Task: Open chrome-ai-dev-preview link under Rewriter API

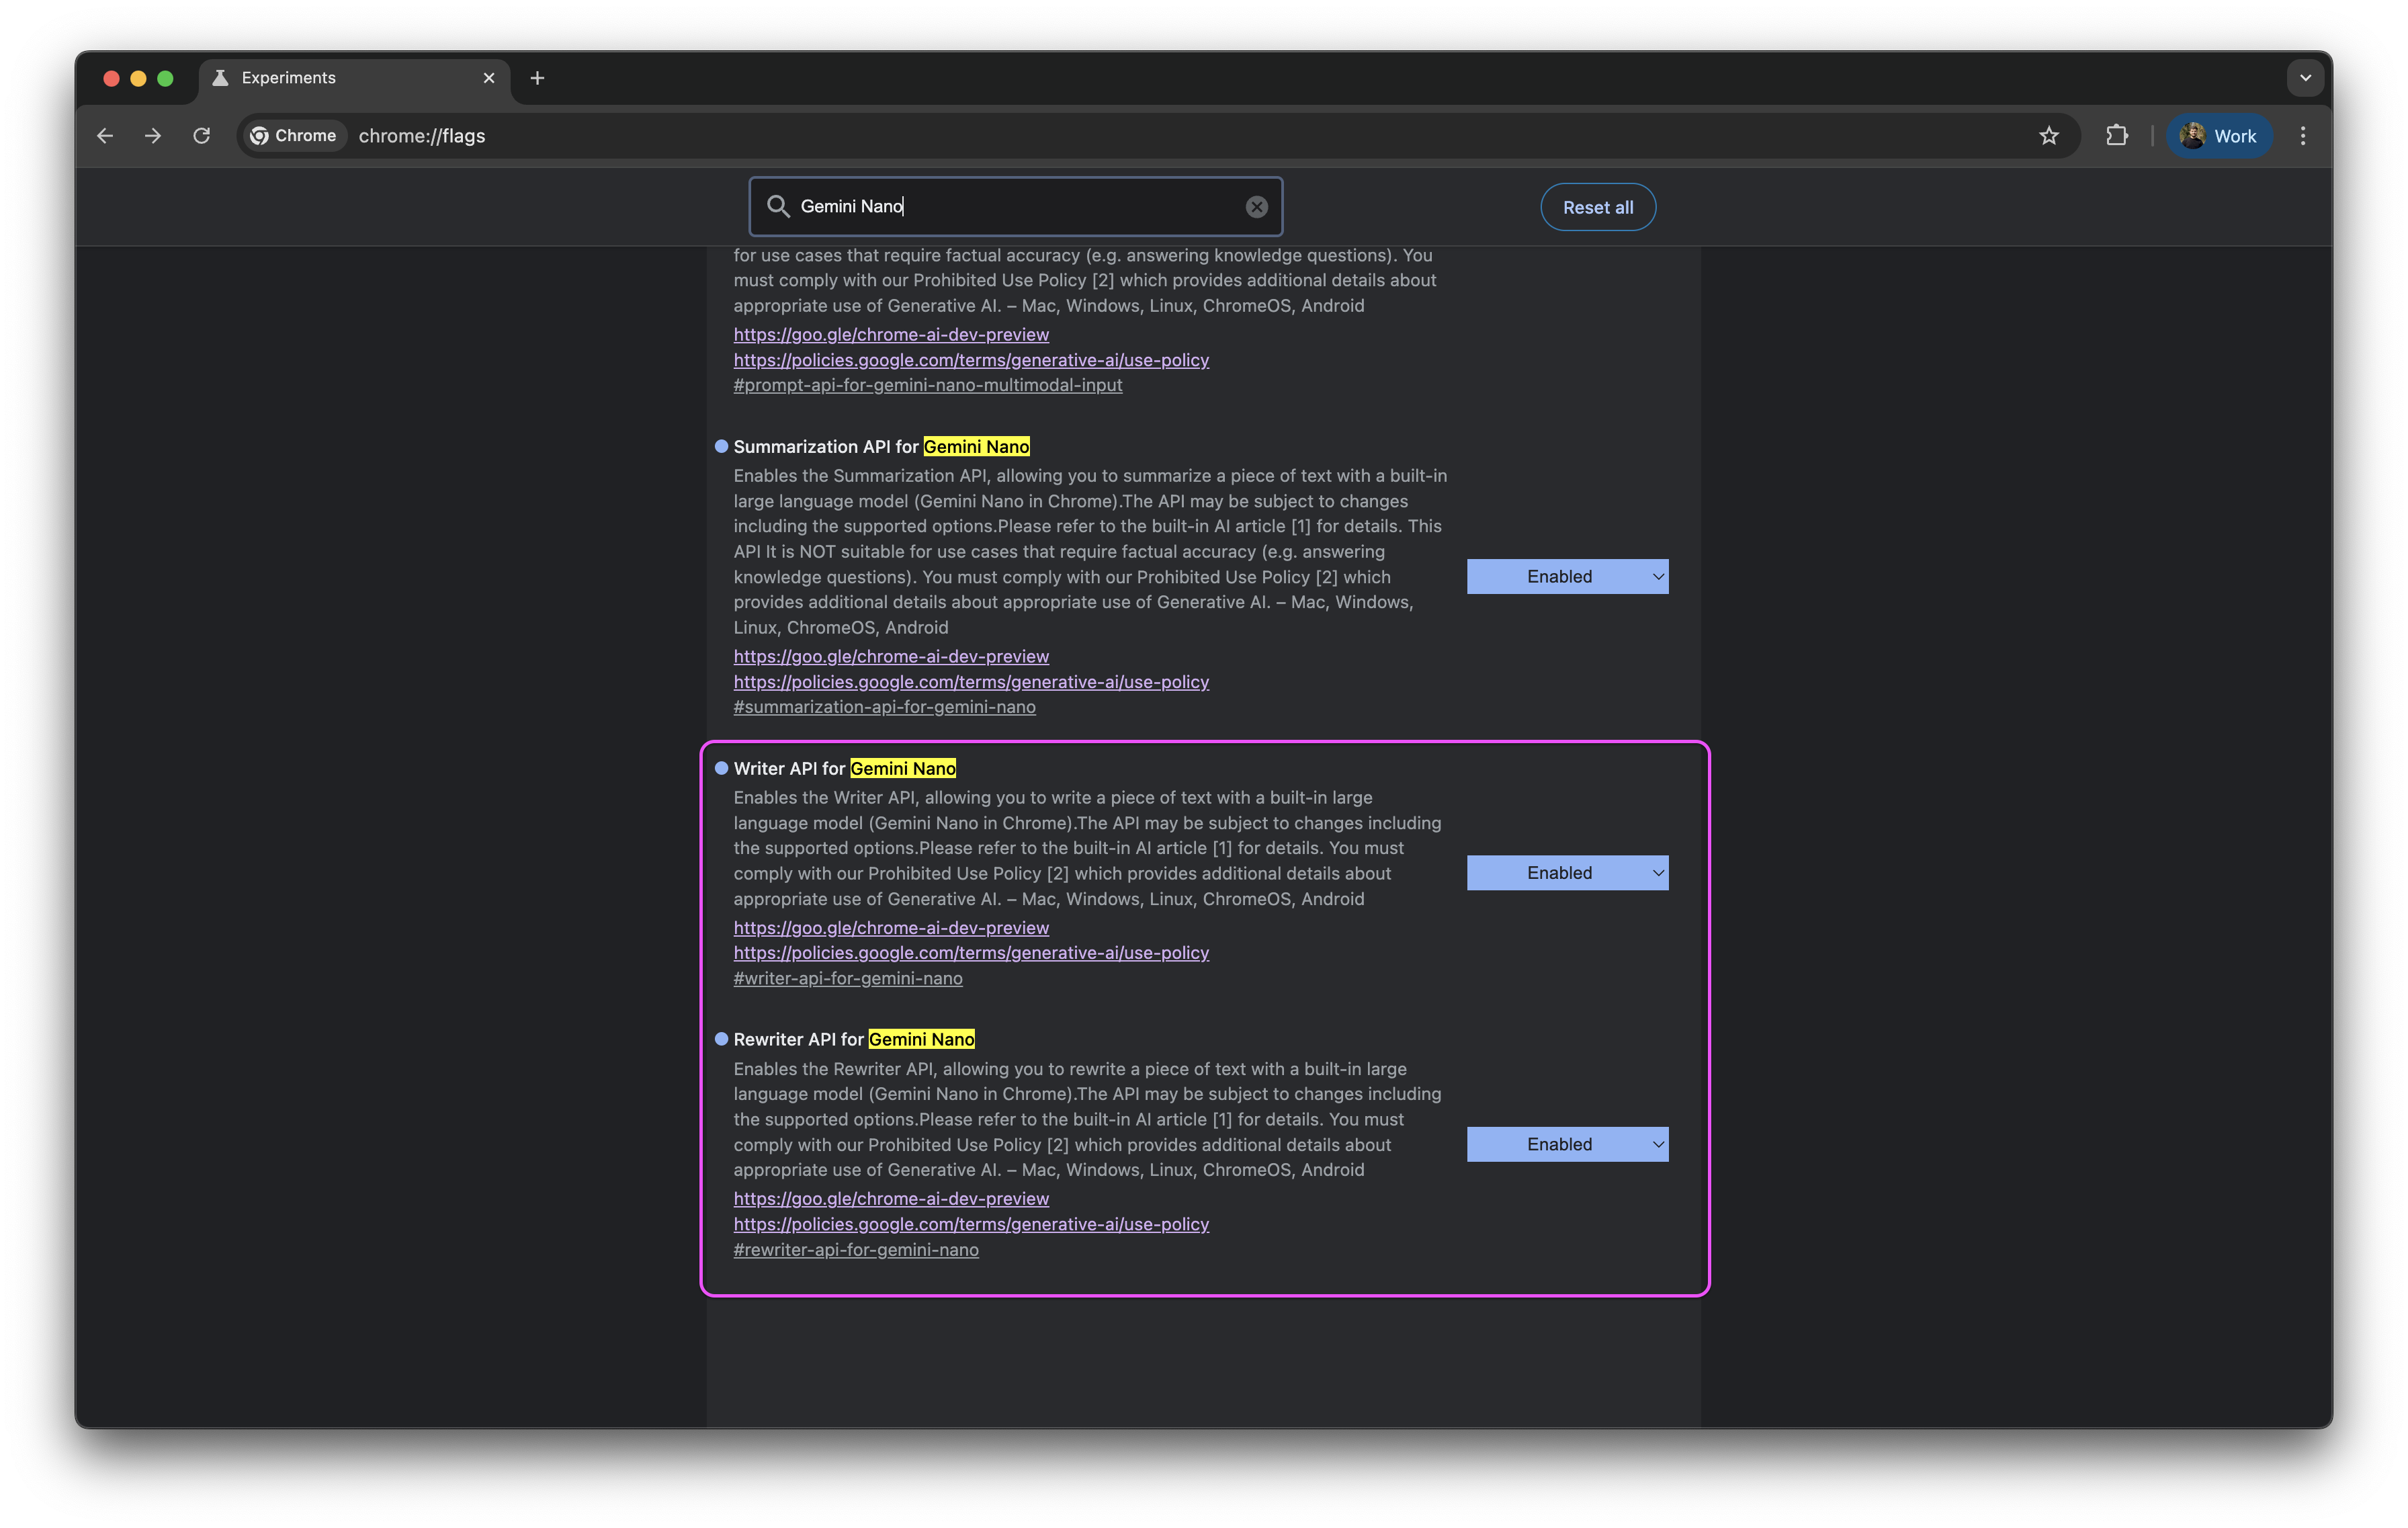Action: tap(891, 1199)
